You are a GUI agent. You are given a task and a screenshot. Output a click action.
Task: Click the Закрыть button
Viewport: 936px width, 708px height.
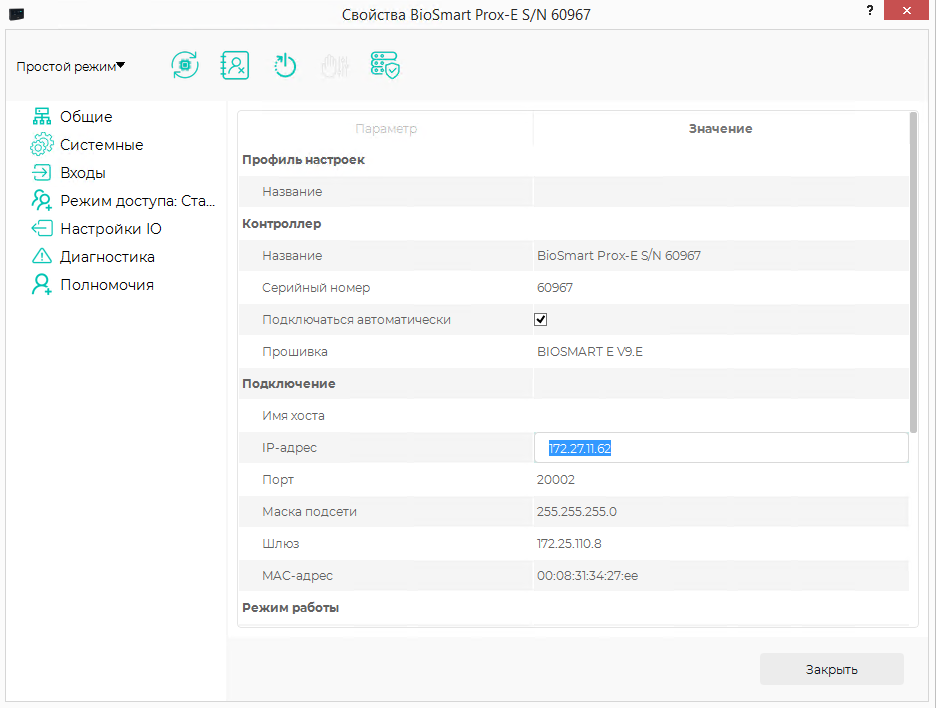tap(832, 669)
